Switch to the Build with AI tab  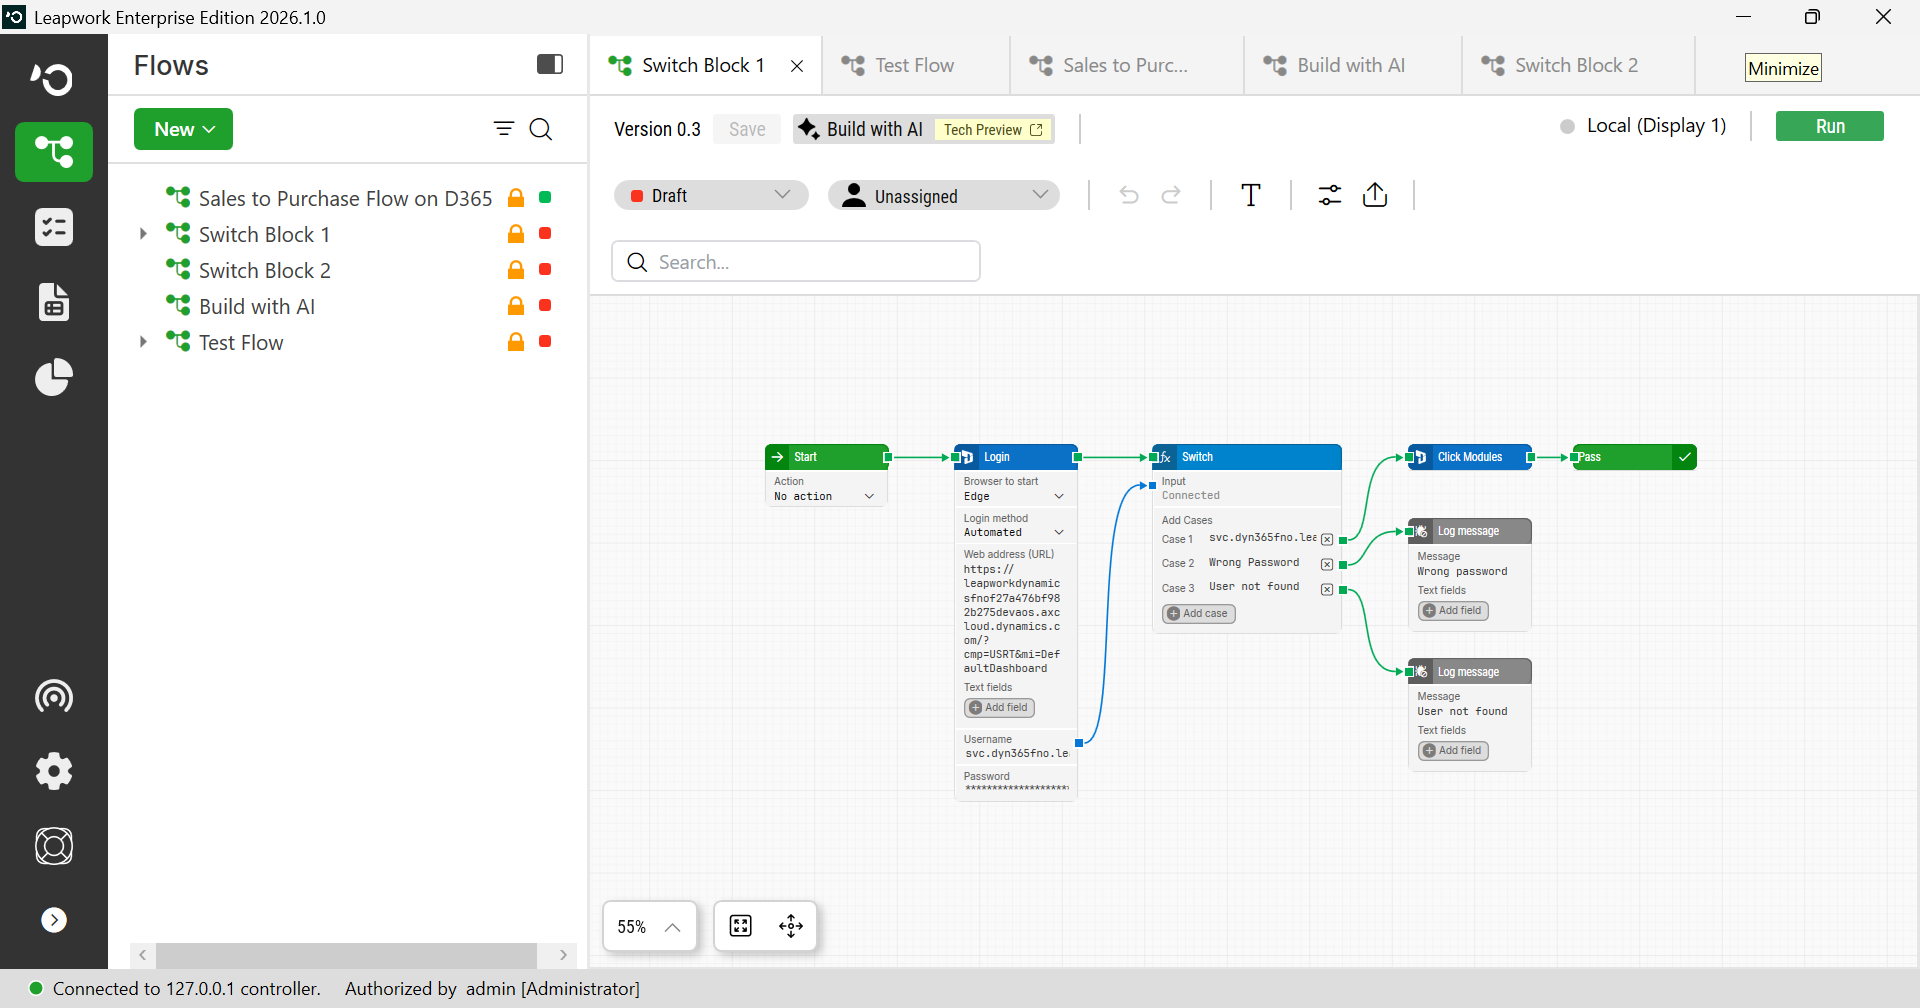pos(1352,65)
